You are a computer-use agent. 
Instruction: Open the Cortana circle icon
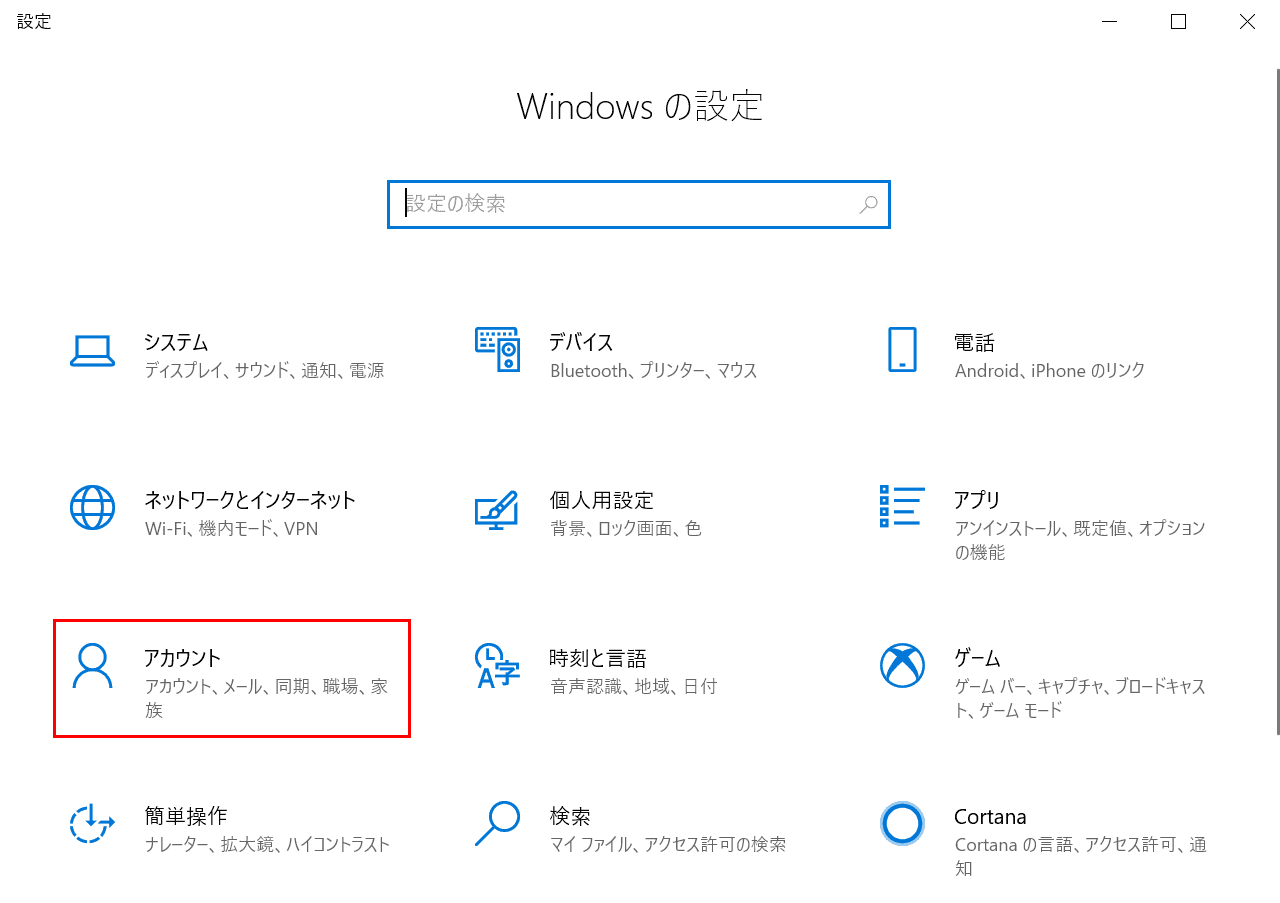coord(902,823)
